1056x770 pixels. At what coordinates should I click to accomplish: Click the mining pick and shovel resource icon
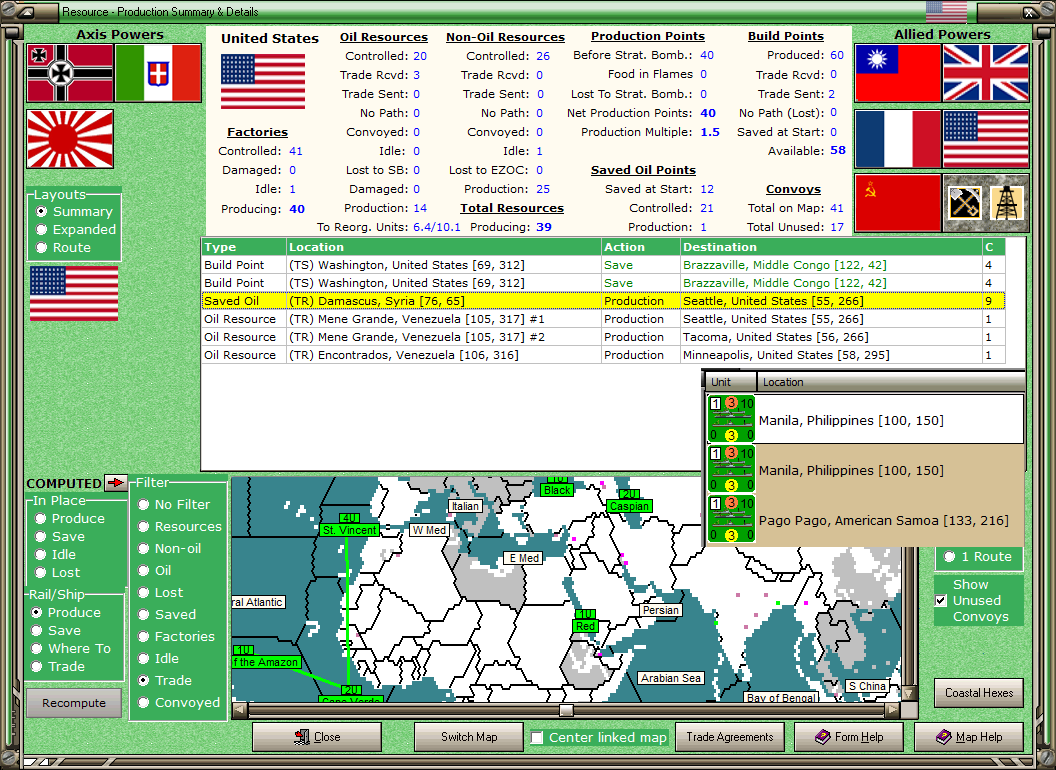click(x=965, y=203)
